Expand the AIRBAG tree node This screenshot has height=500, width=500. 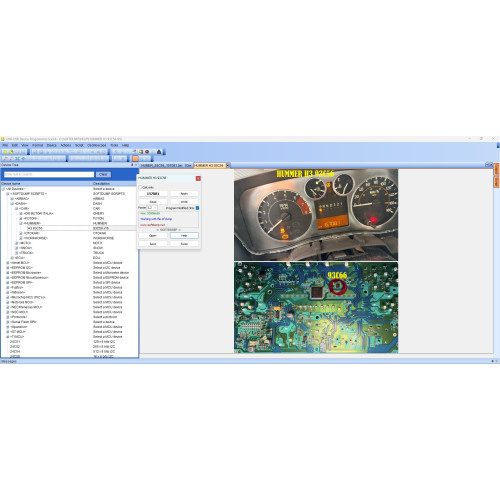pyautogui.click(x=12, y=199)
